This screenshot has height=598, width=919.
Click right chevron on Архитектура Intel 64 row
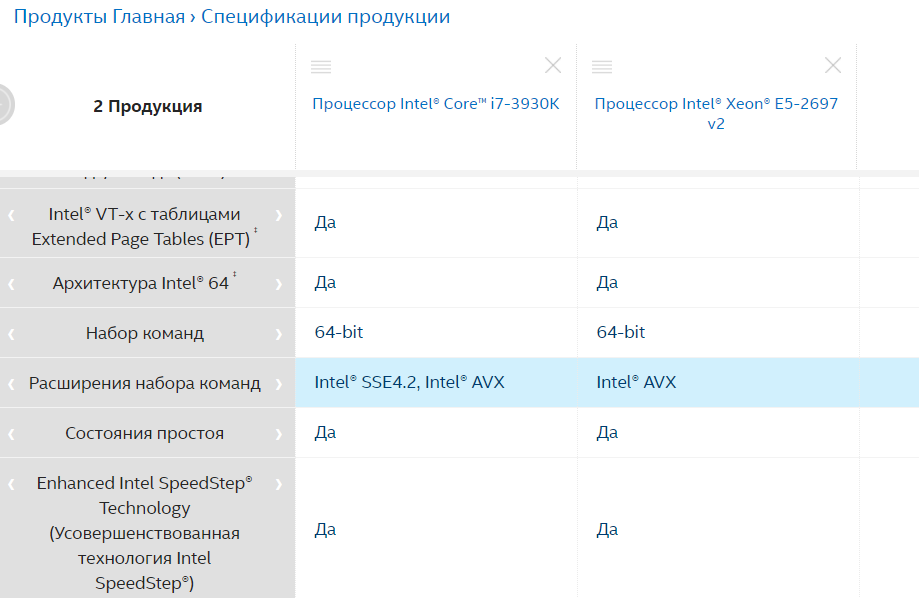279,284
